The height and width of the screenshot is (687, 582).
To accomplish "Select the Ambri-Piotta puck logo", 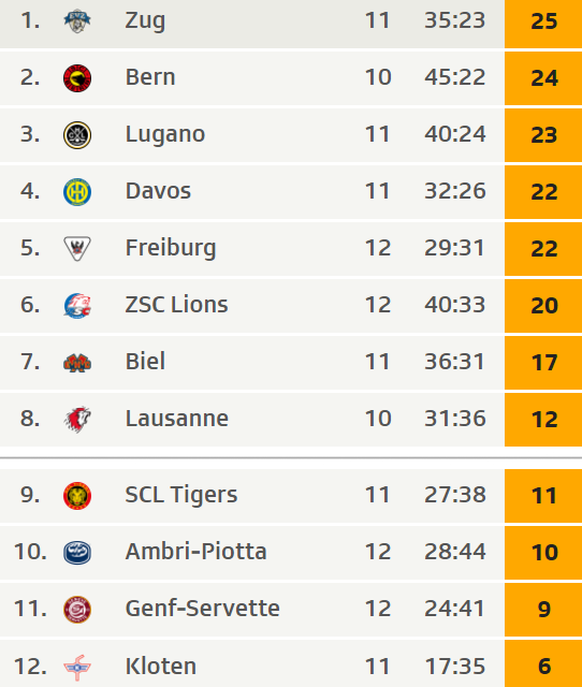I will tap(77, 552).
